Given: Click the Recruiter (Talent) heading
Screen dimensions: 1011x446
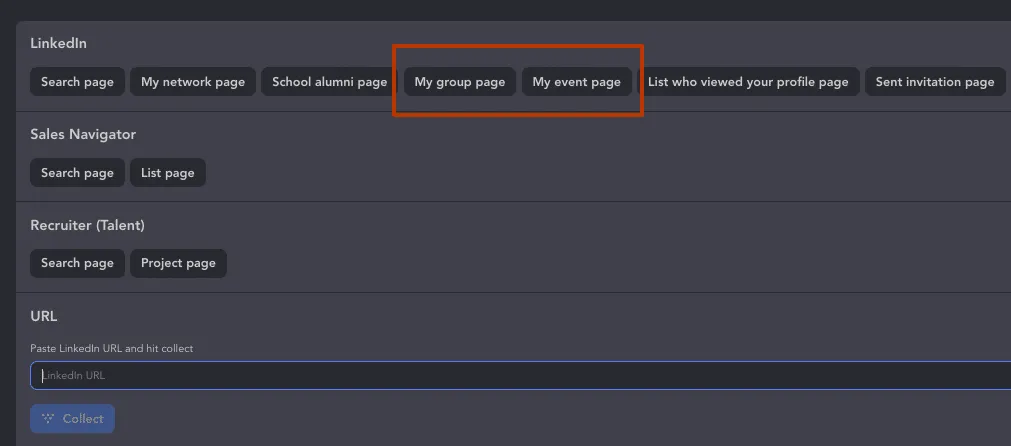Looking at the screenshot, I should (88, 225).
